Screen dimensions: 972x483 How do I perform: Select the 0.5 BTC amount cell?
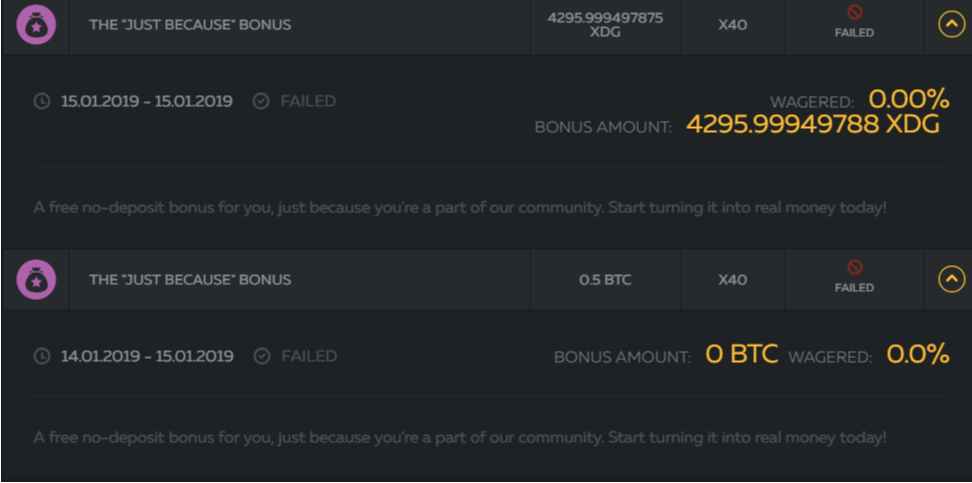(606, 280)
